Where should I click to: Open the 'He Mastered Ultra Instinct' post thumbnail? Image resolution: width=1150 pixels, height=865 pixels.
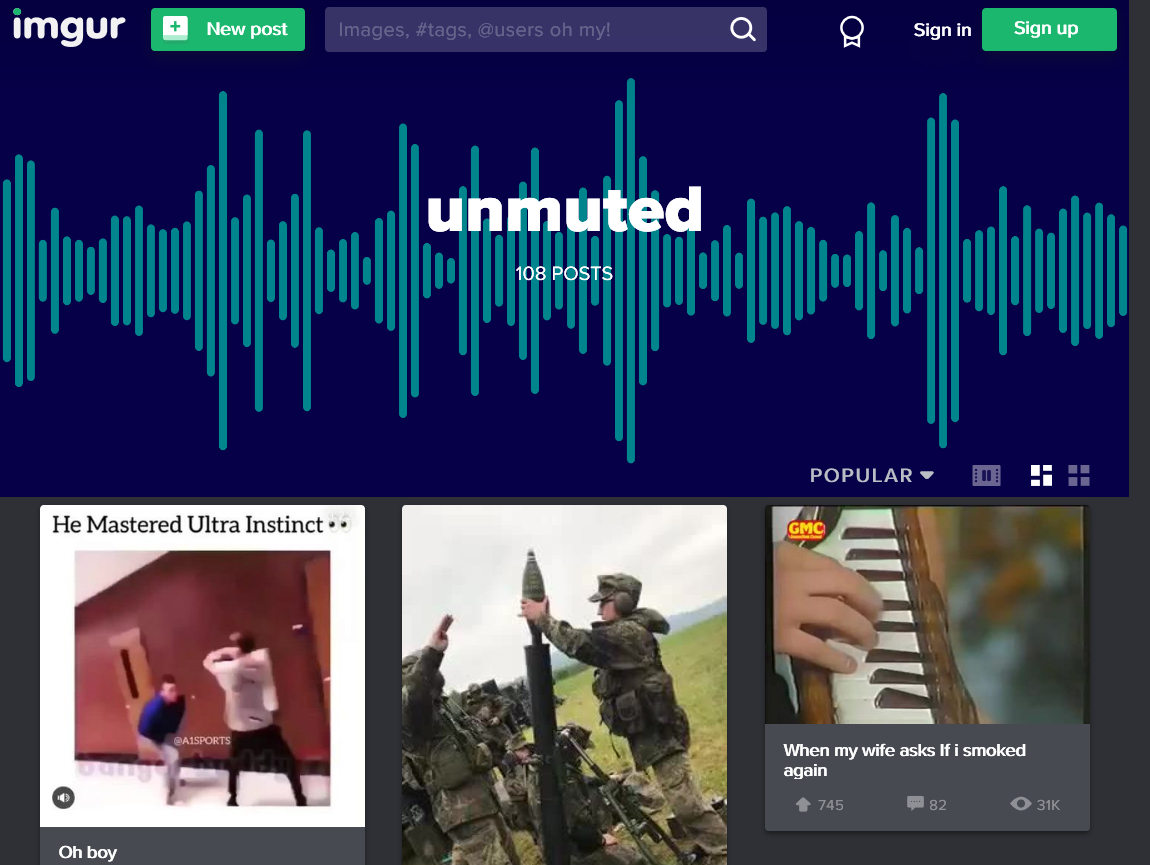(x=202, y=665)
